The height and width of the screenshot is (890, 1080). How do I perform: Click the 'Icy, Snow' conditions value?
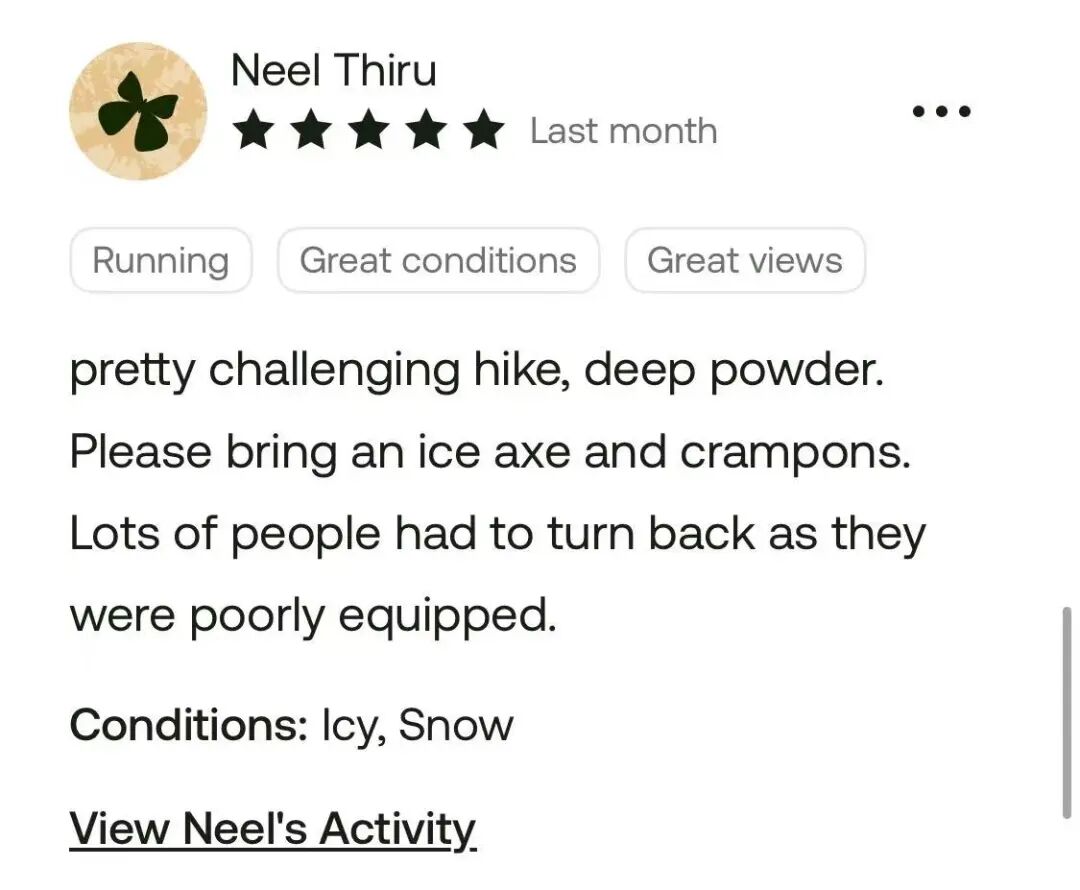click(x=416, y=725)
